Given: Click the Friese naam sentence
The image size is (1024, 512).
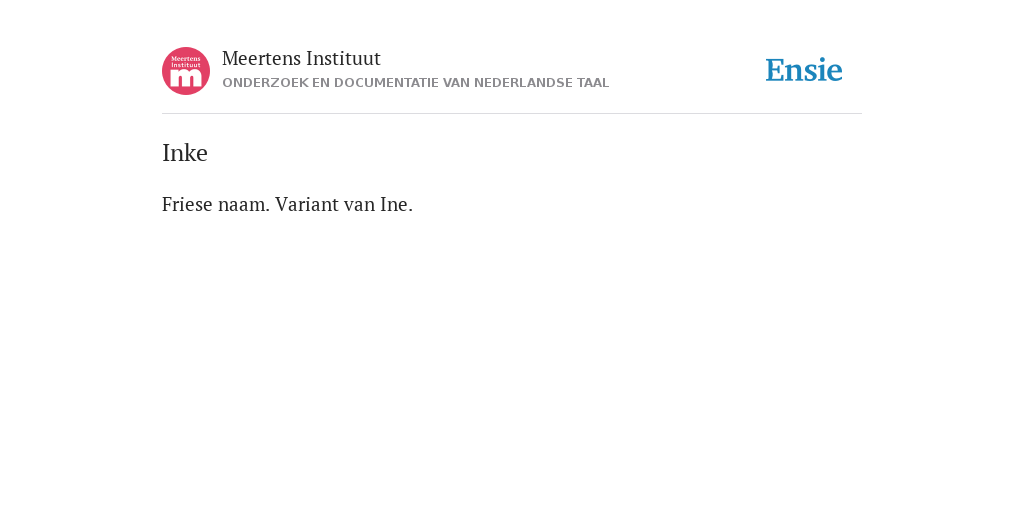Looking at the screenshot, I should coord(216,204).
